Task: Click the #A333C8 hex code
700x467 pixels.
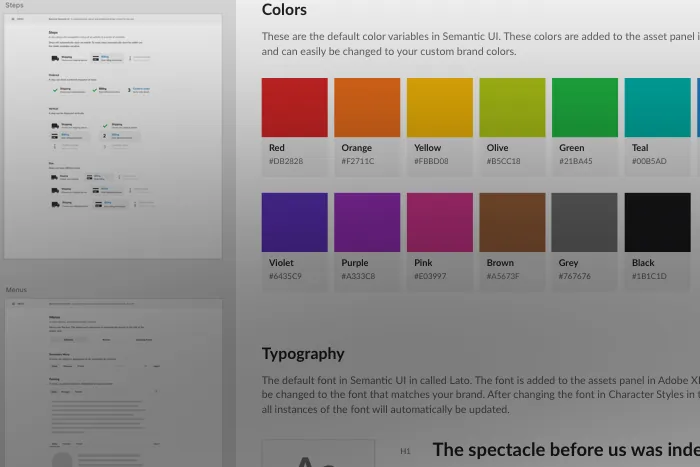Action: pos(358,276)
